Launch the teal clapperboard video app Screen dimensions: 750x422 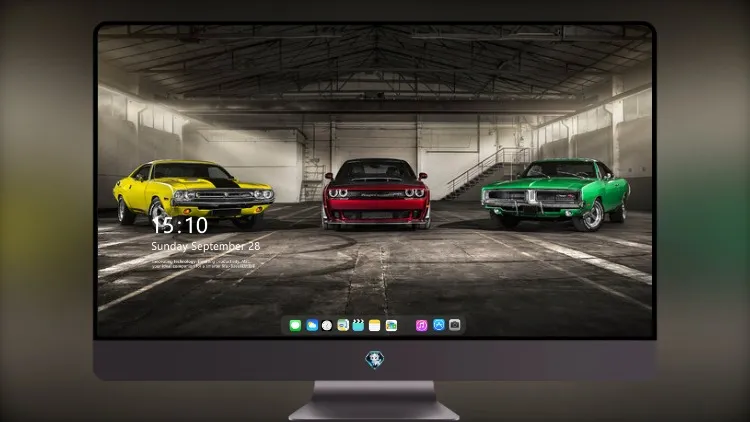pyautogui.click(x=358, y=325)
